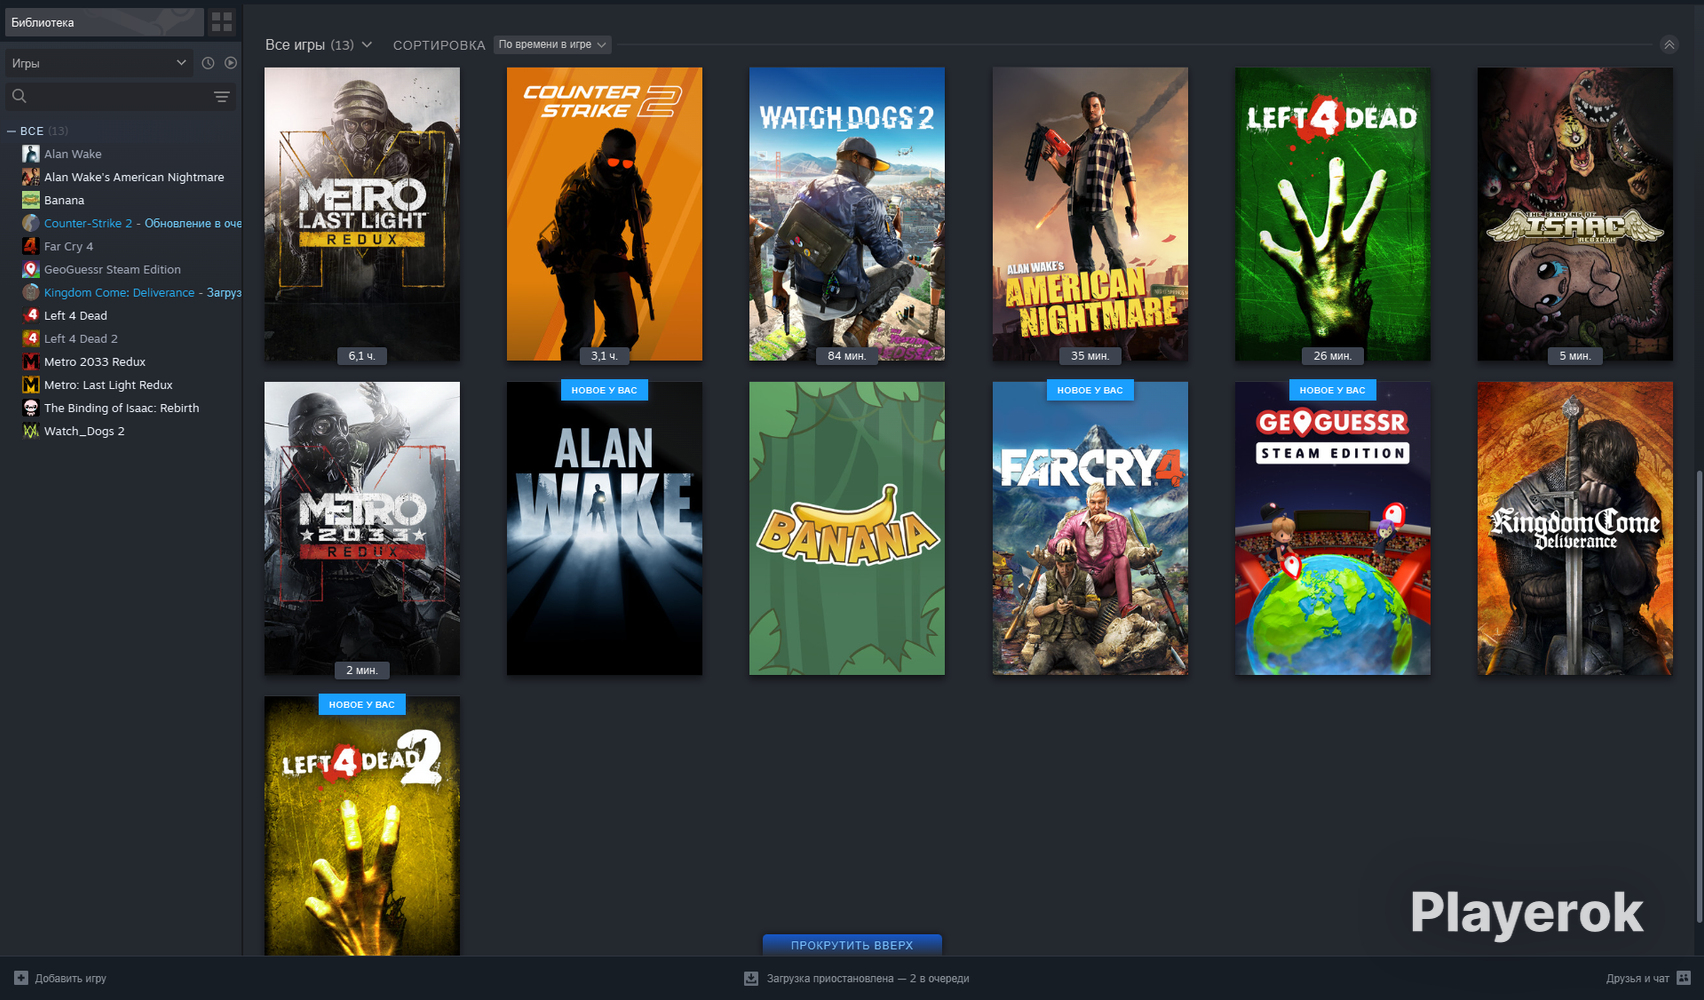Open the Left 4 Dead 2 yellow cover
Screen dimensions: 1704x1000
(x=362, y=826)
